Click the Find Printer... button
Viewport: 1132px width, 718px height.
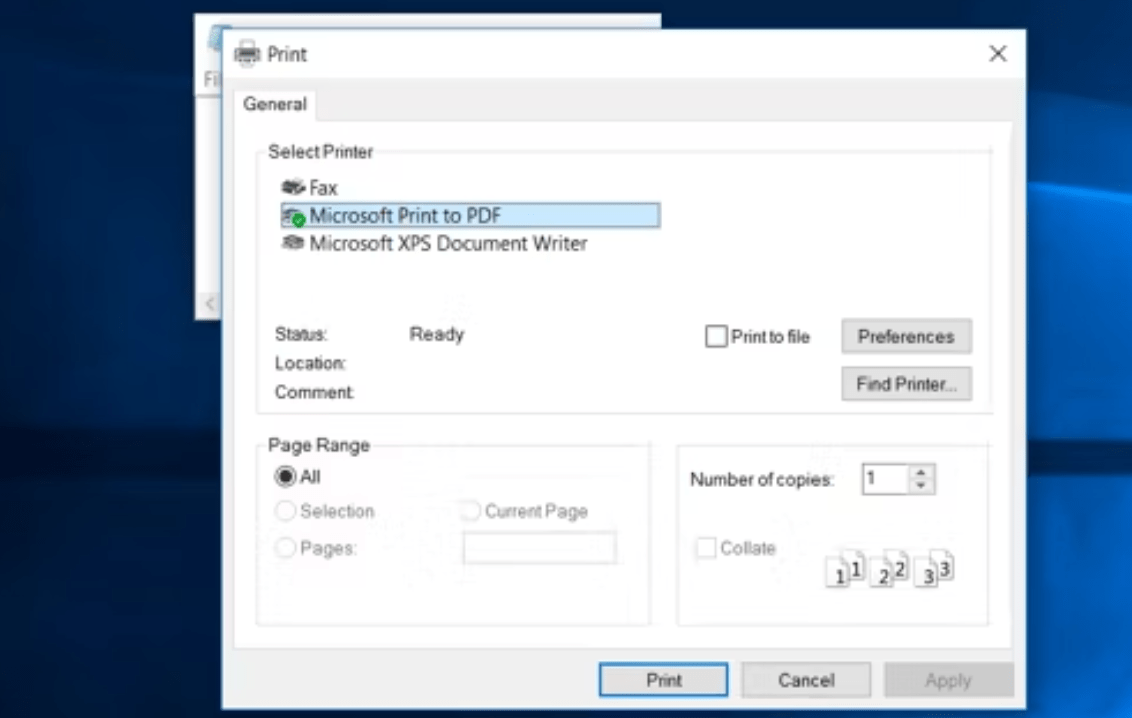pyautogui.click(x=906, y=384)
